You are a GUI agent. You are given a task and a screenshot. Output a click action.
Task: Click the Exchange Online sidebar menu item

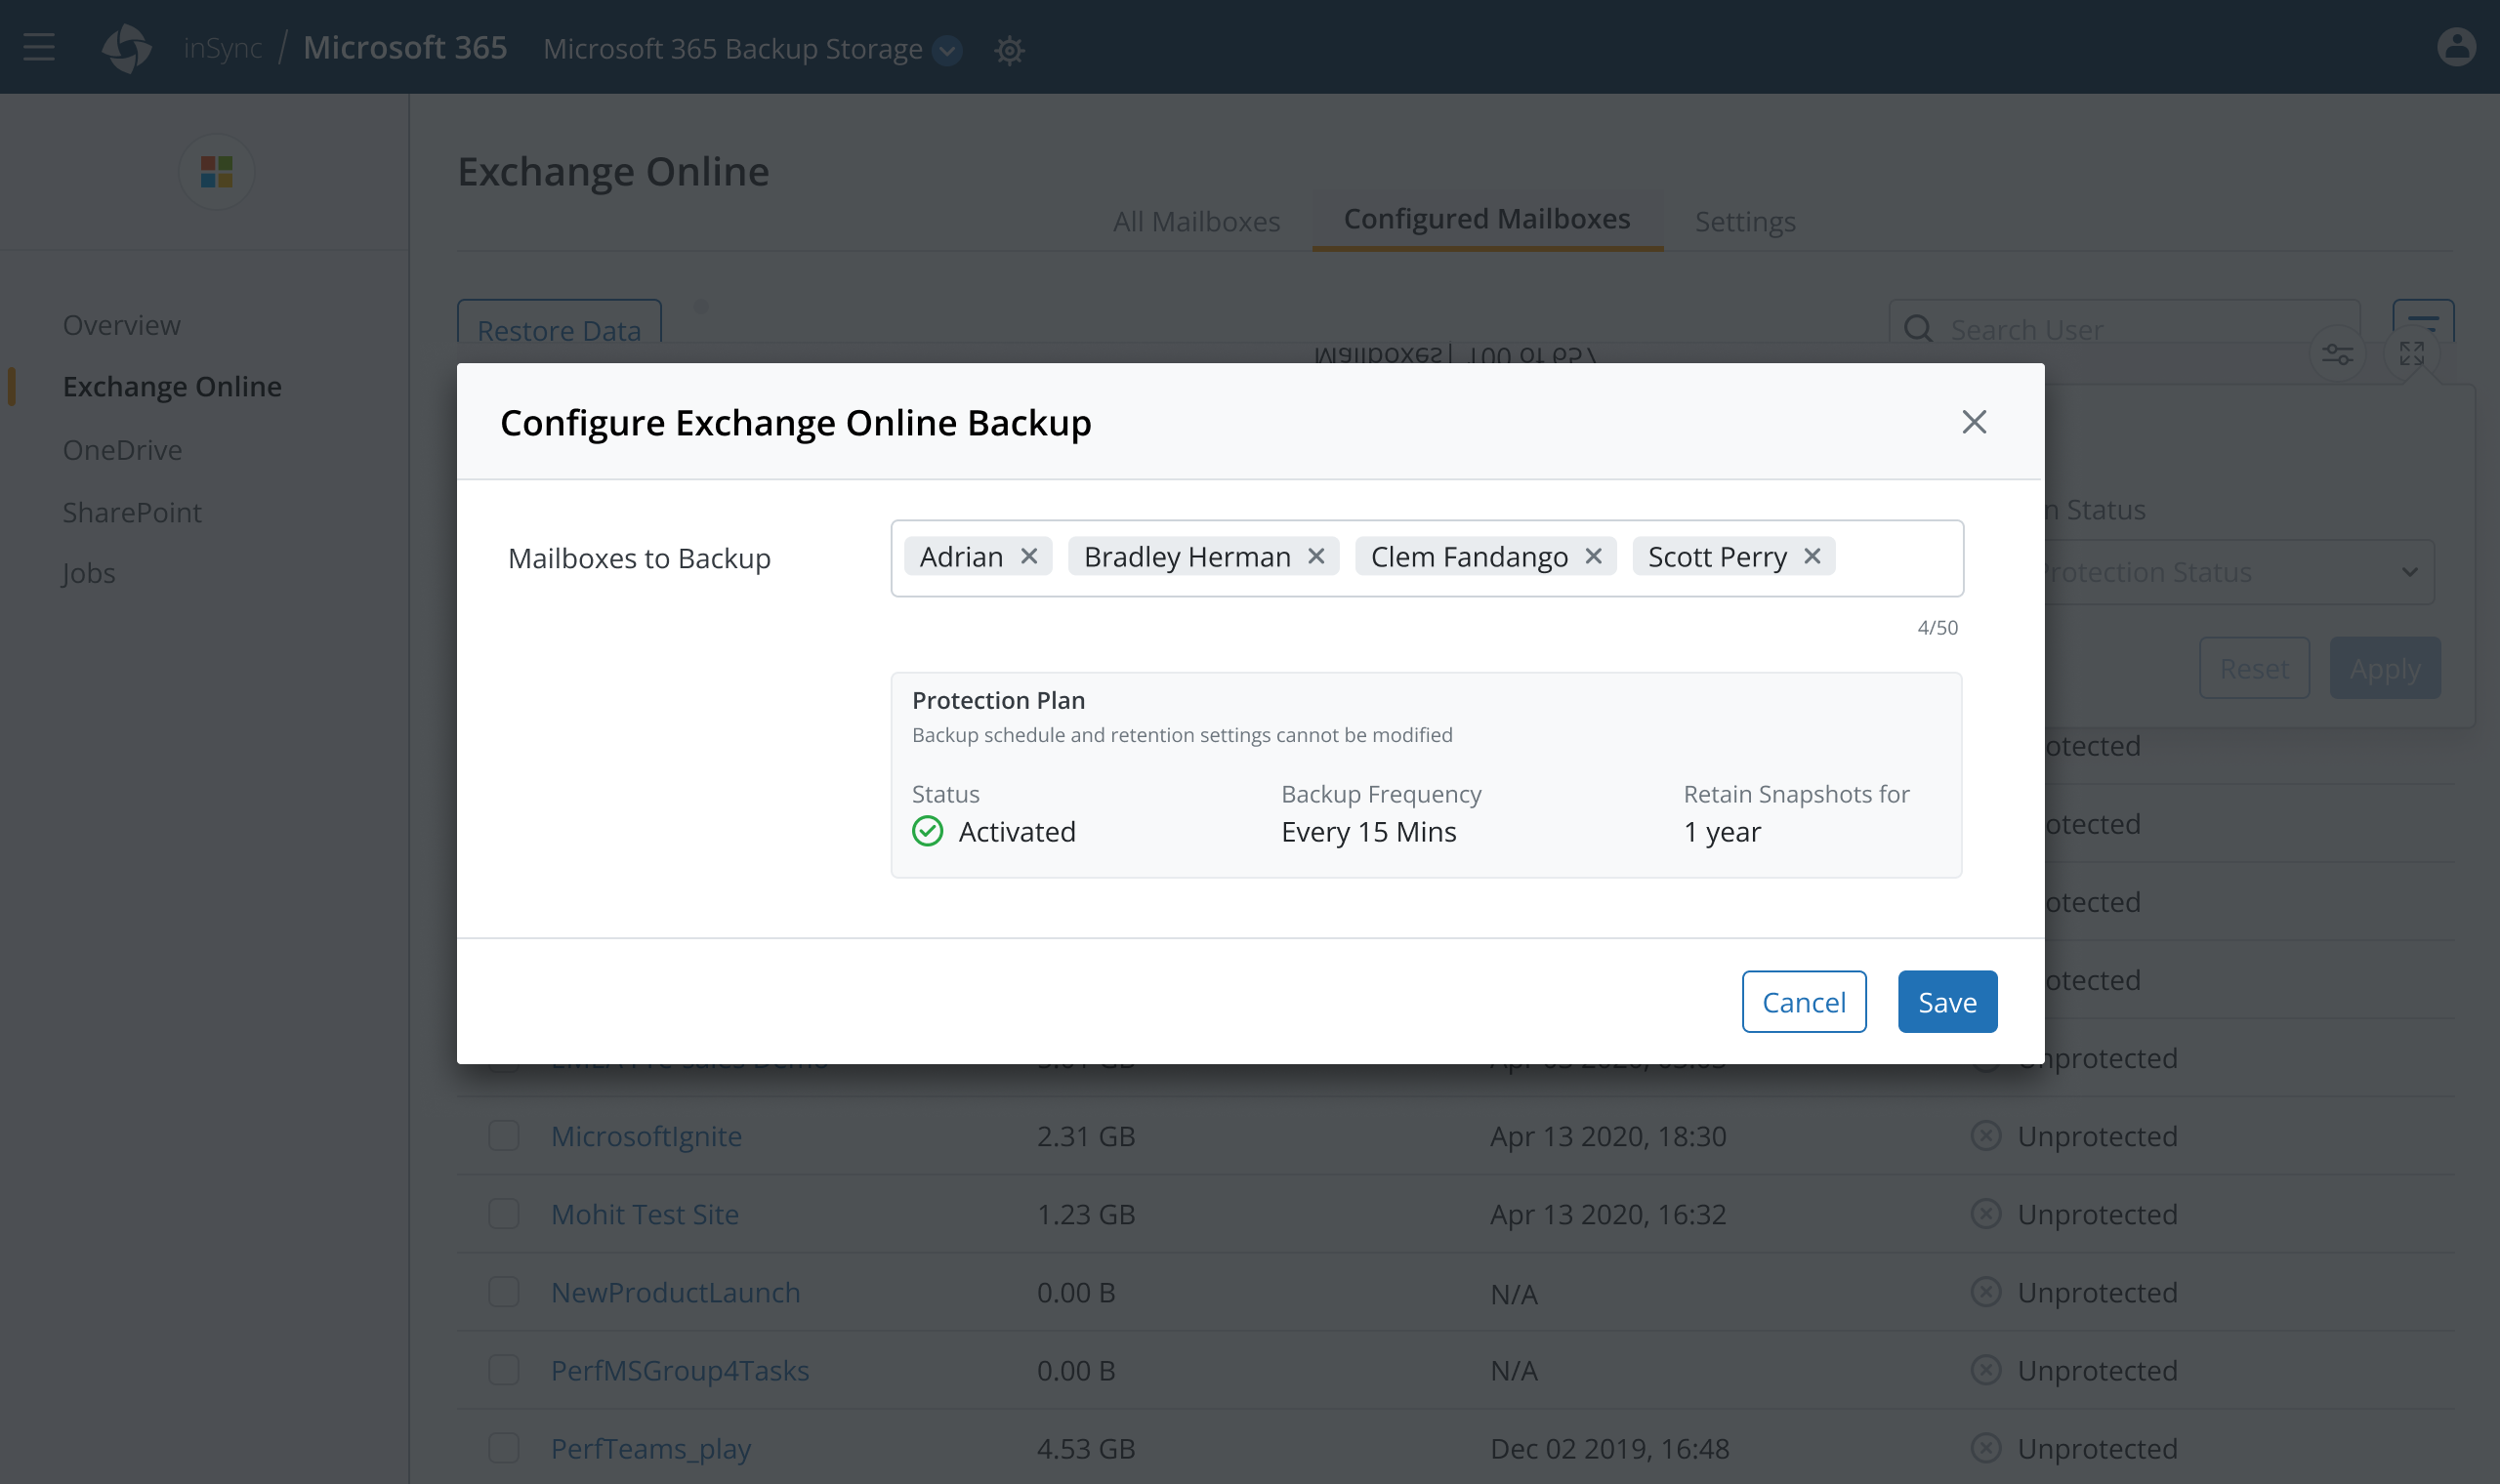[x=171, y=385]
